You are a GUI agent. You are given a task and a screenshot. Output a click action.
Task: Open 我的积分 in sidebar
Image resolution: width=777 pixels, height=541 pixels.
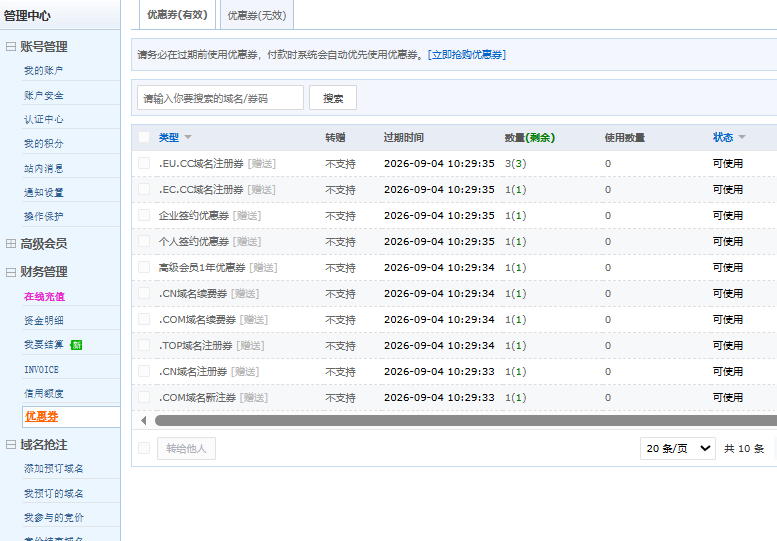tap(44, 144)
